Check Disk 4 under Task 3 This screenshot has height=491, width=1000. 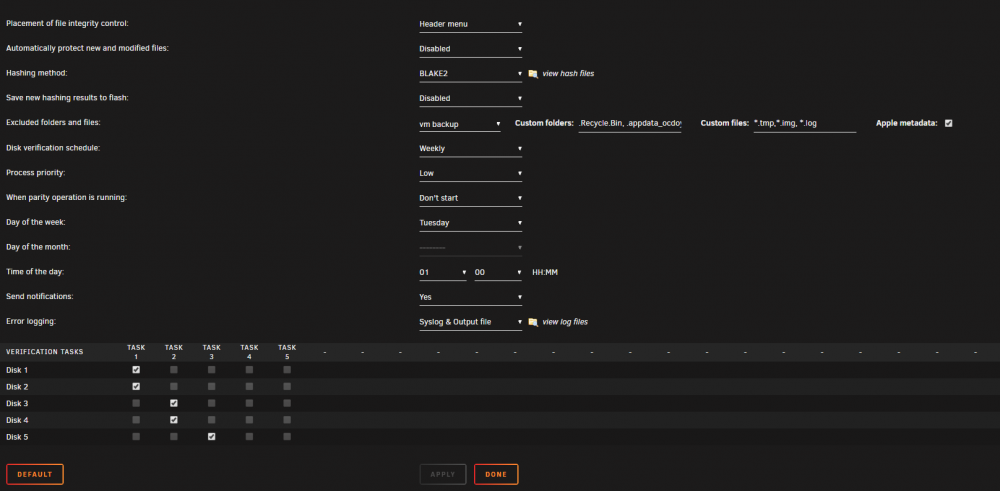click(212, 420)
